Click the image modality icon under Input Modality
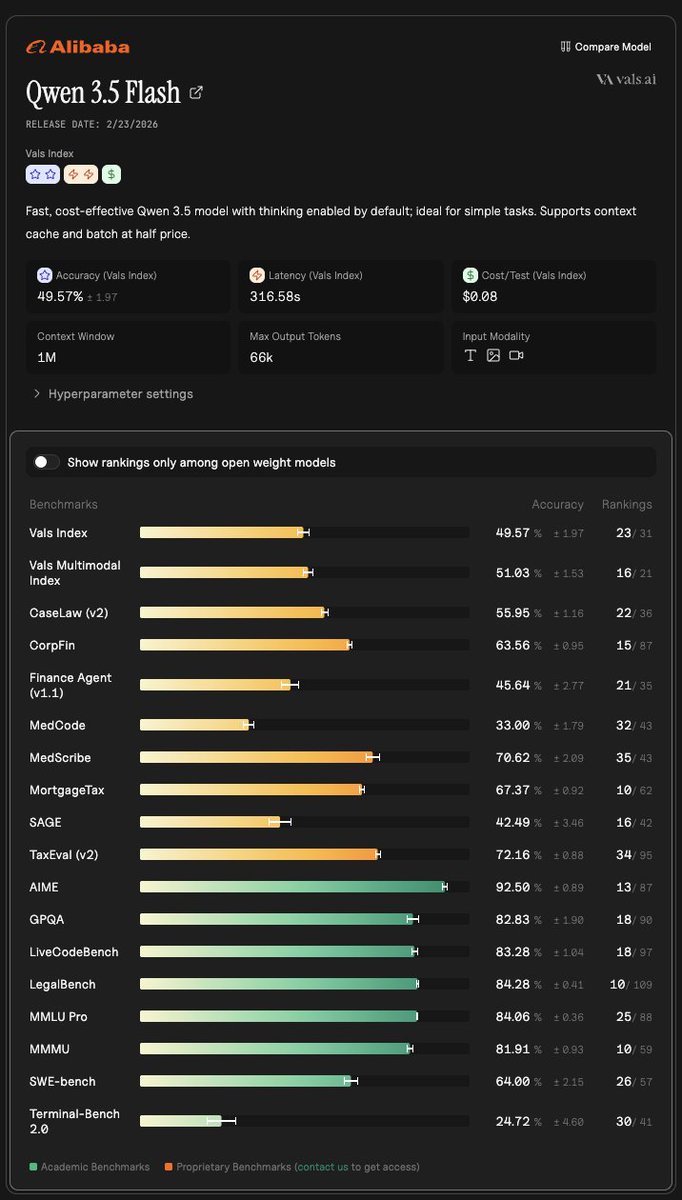Screen dimensions: 682x1200 tap(493, 356)
